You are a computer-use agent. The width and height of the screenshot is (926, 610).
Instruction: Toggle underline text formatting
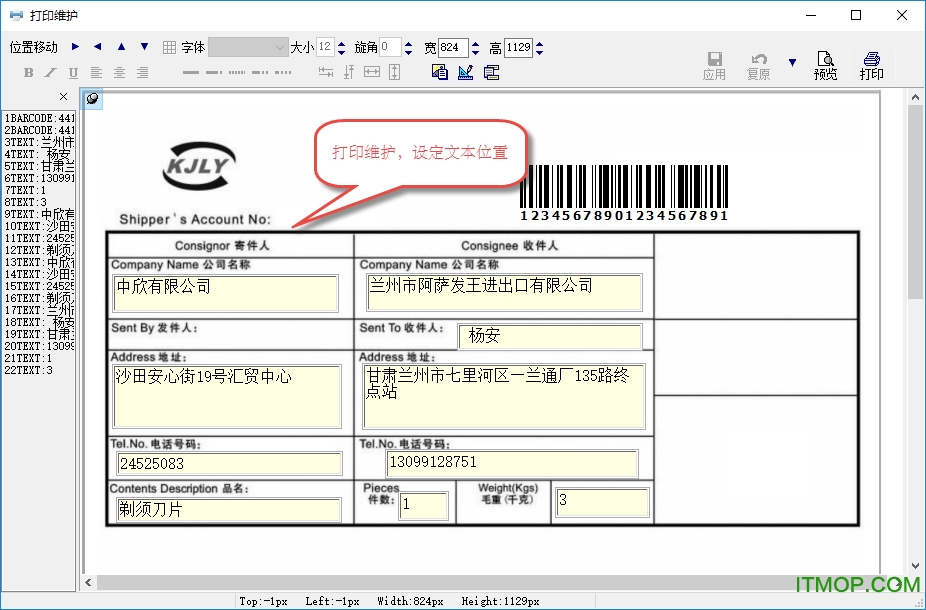tap(73, 72)
